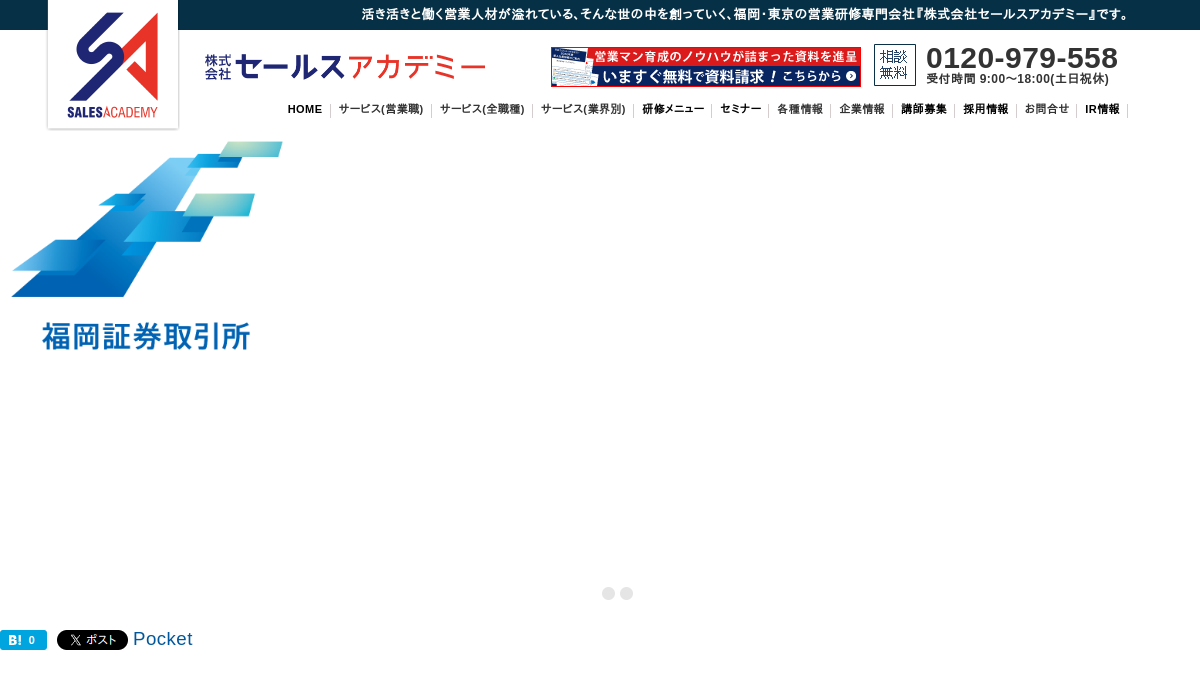Screen dimensions: 1200x675
Task: Click the X ポスト share button
Action: tap(92, 640)
